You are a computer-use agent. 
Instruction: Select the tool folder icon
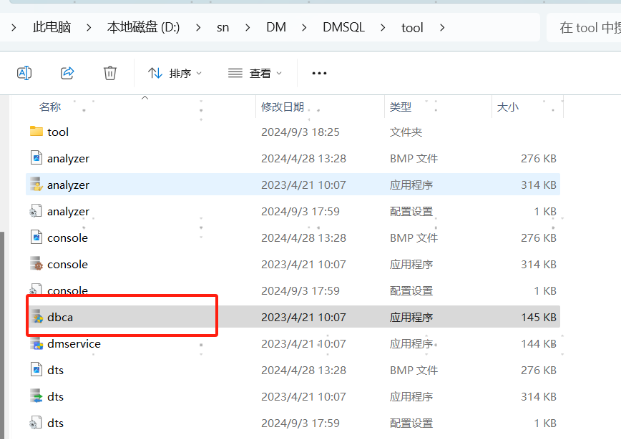(36, 131)
